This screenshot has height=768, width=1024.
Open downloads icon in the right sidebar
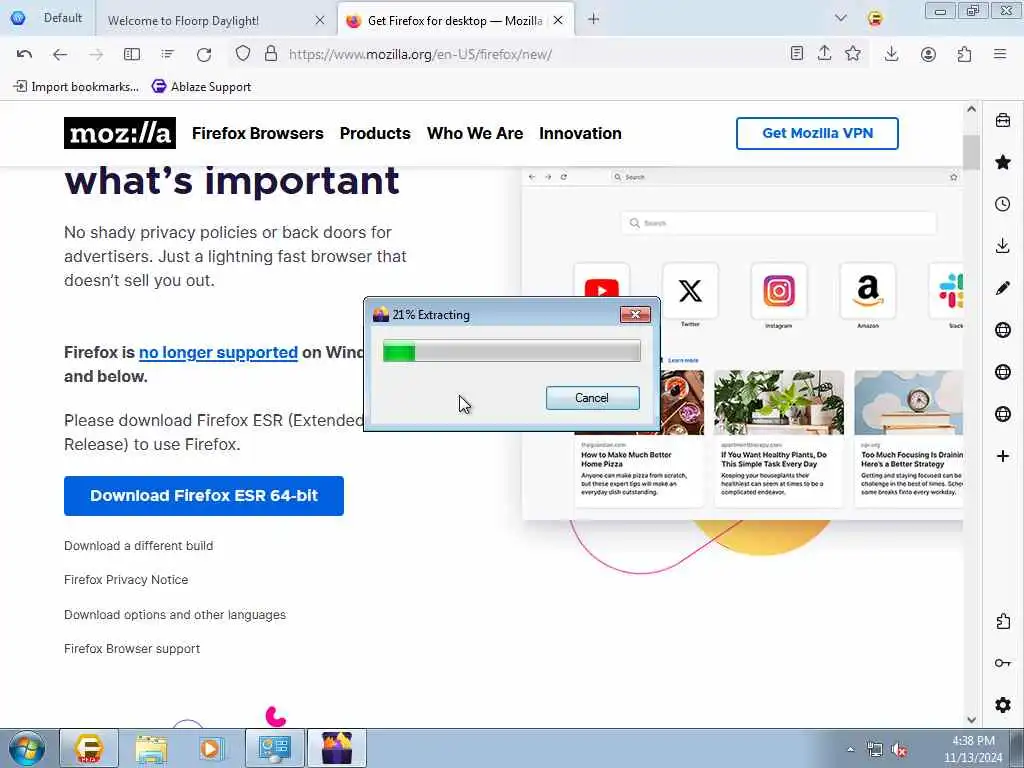[1003, 246]
